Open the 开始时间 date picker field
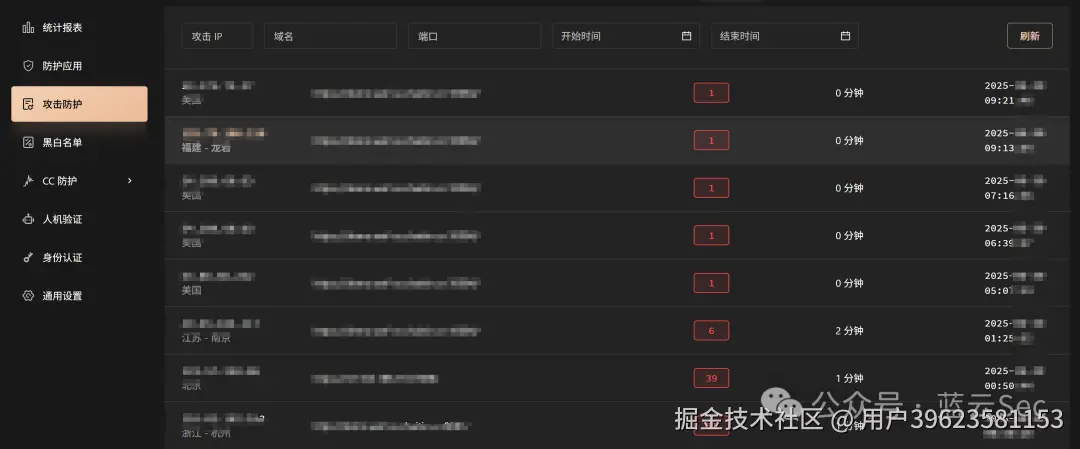 coord(626,36)
